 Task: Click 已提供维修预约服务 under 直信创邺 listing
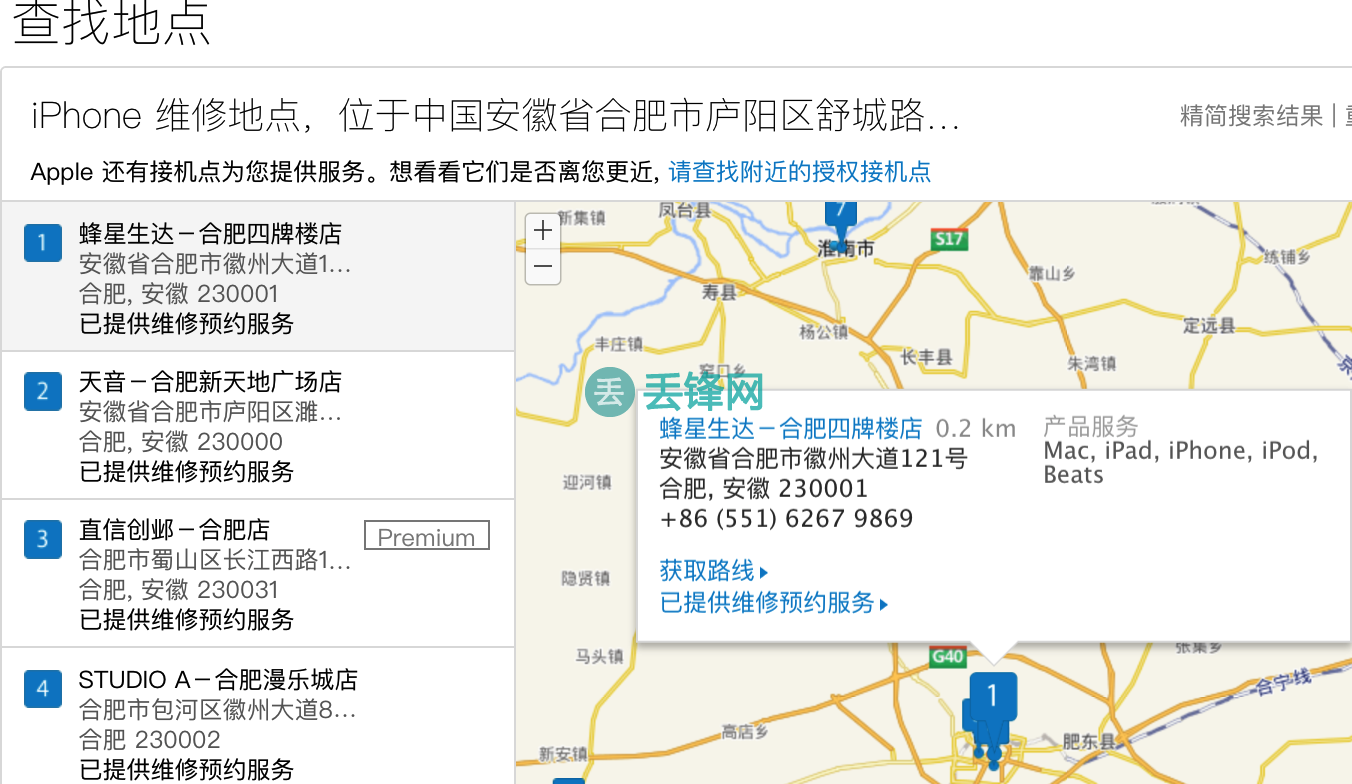pos(186,619)
